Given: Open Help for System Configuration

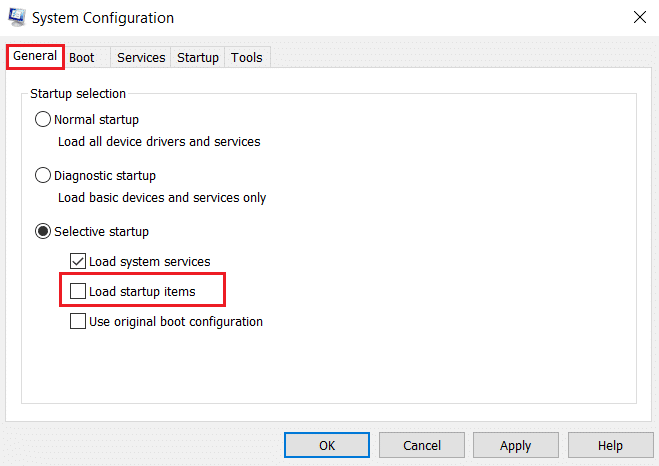Looking at the screenshot, I should pos(610,445).
